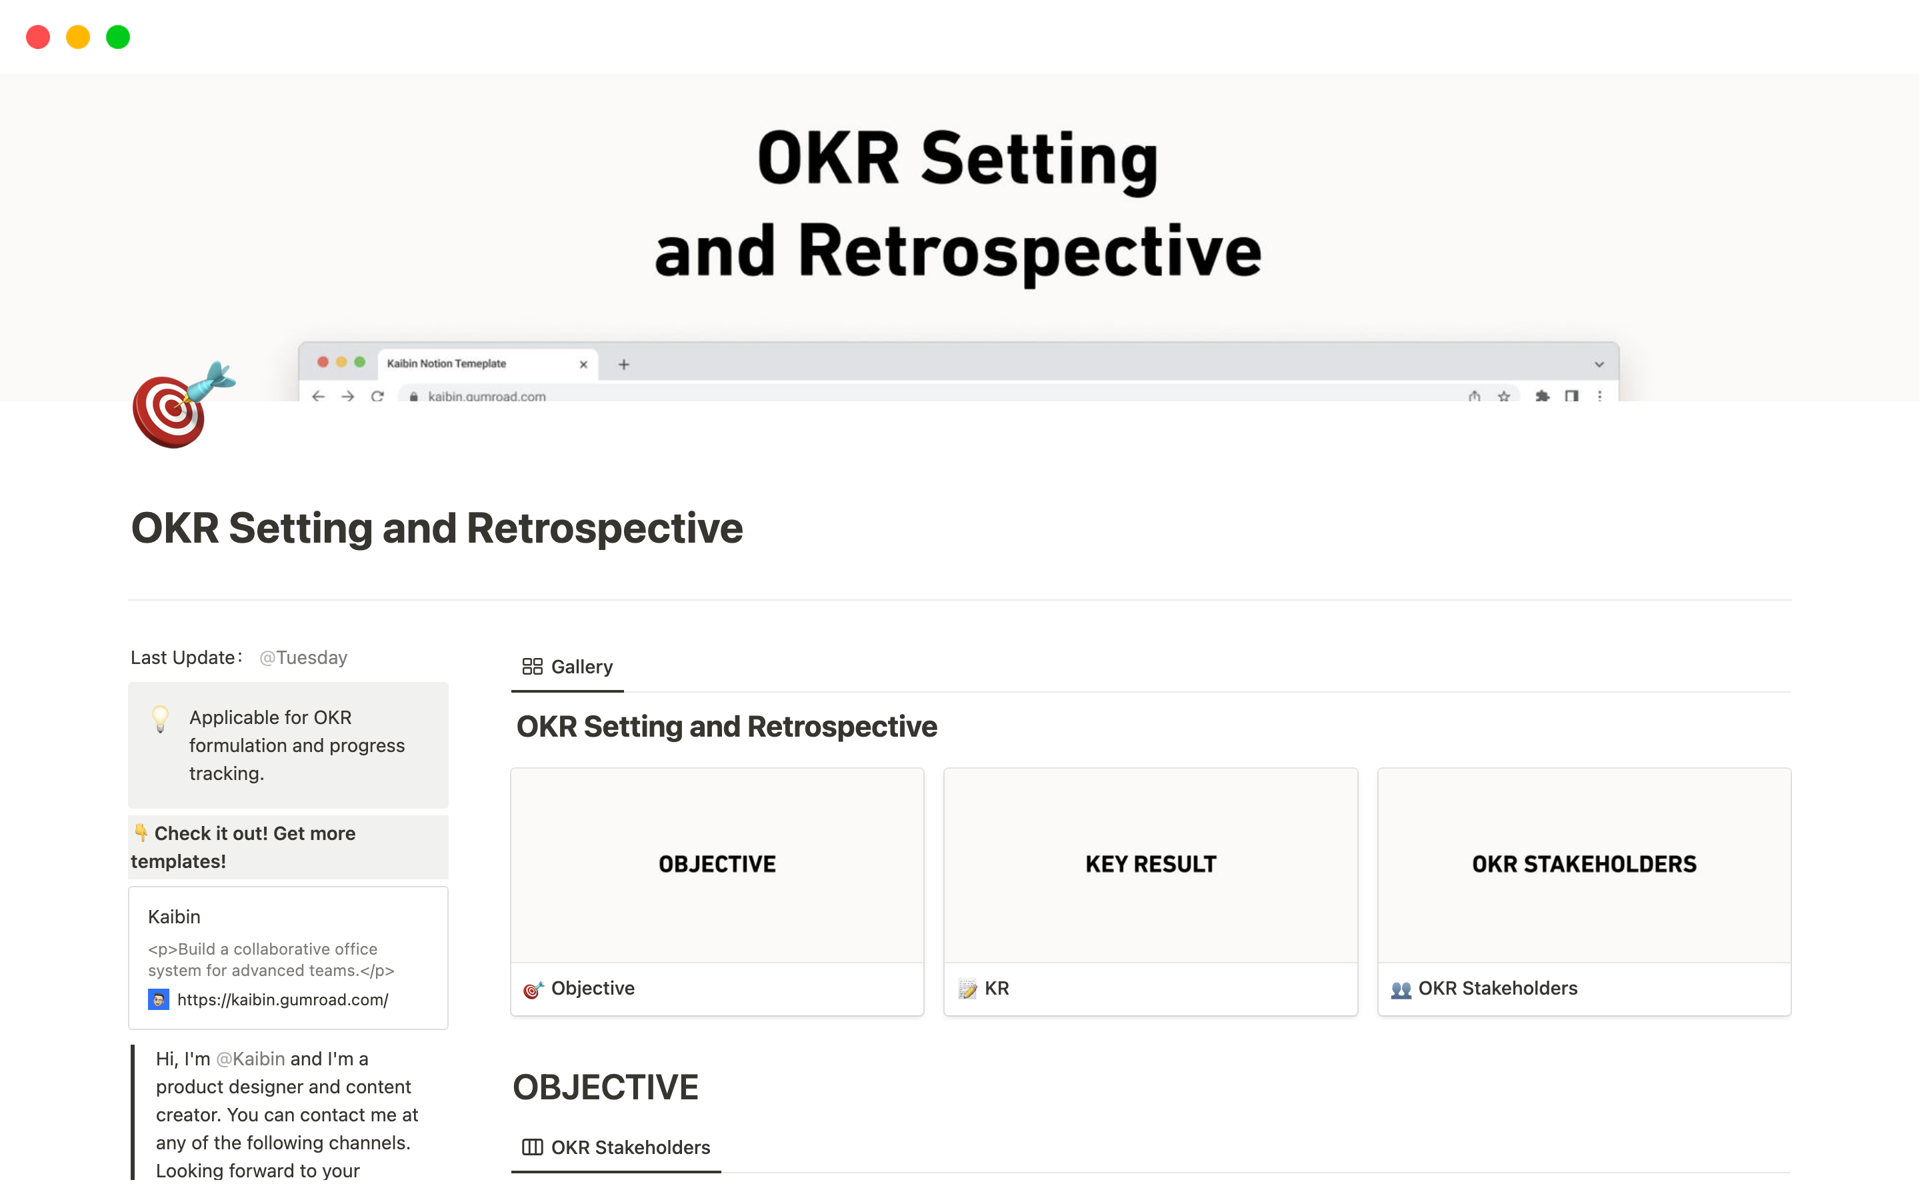The height and width of the screenshot is (1200, 1920).
Task: Click the Gallery view grid icon
Action: [532, 666]
